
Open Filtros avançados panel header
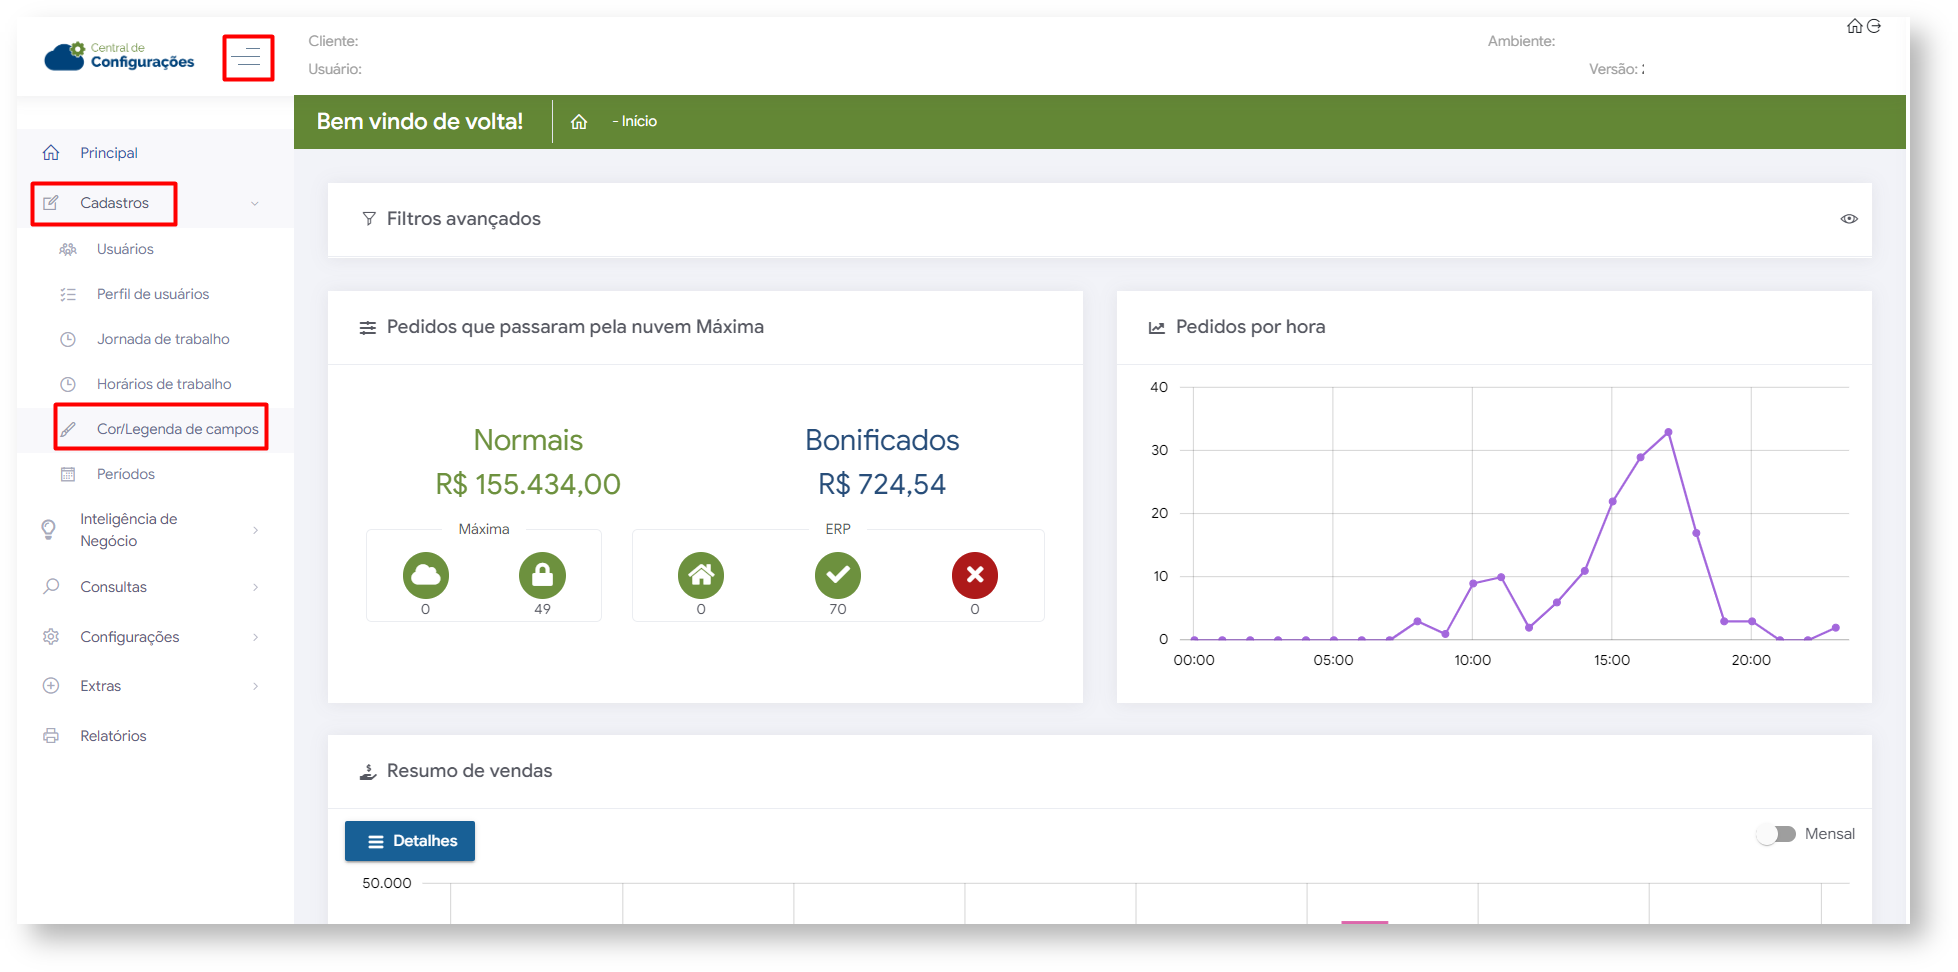[x=464, y=219]
